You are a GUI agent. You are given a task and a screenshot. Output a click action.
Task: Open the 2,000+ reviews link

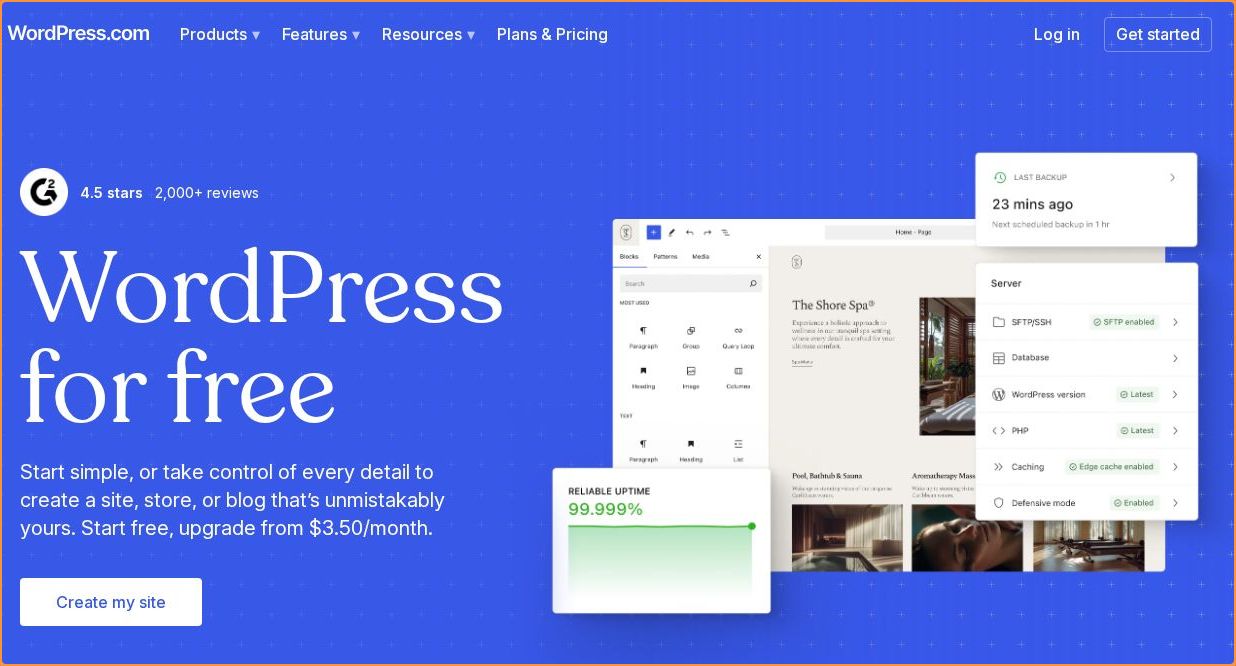click(207, 193)
